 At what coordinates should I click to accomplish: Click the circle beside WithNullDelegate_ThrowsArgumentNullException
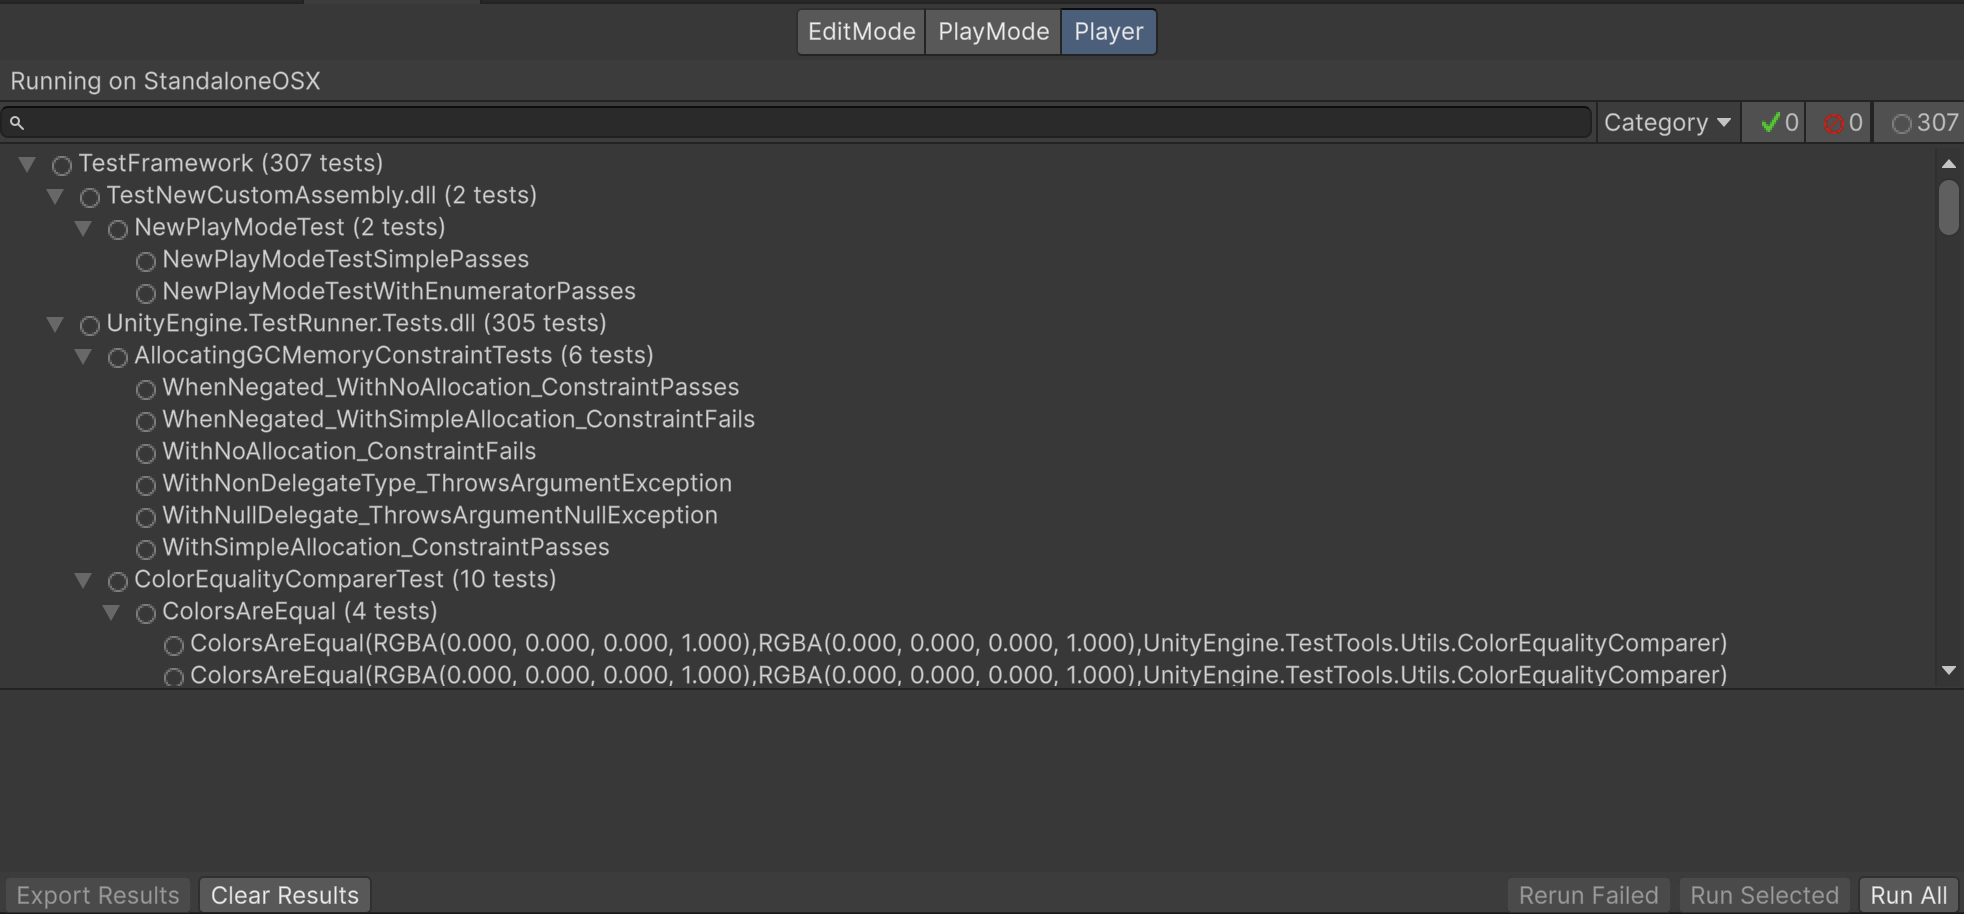[146, 517]
